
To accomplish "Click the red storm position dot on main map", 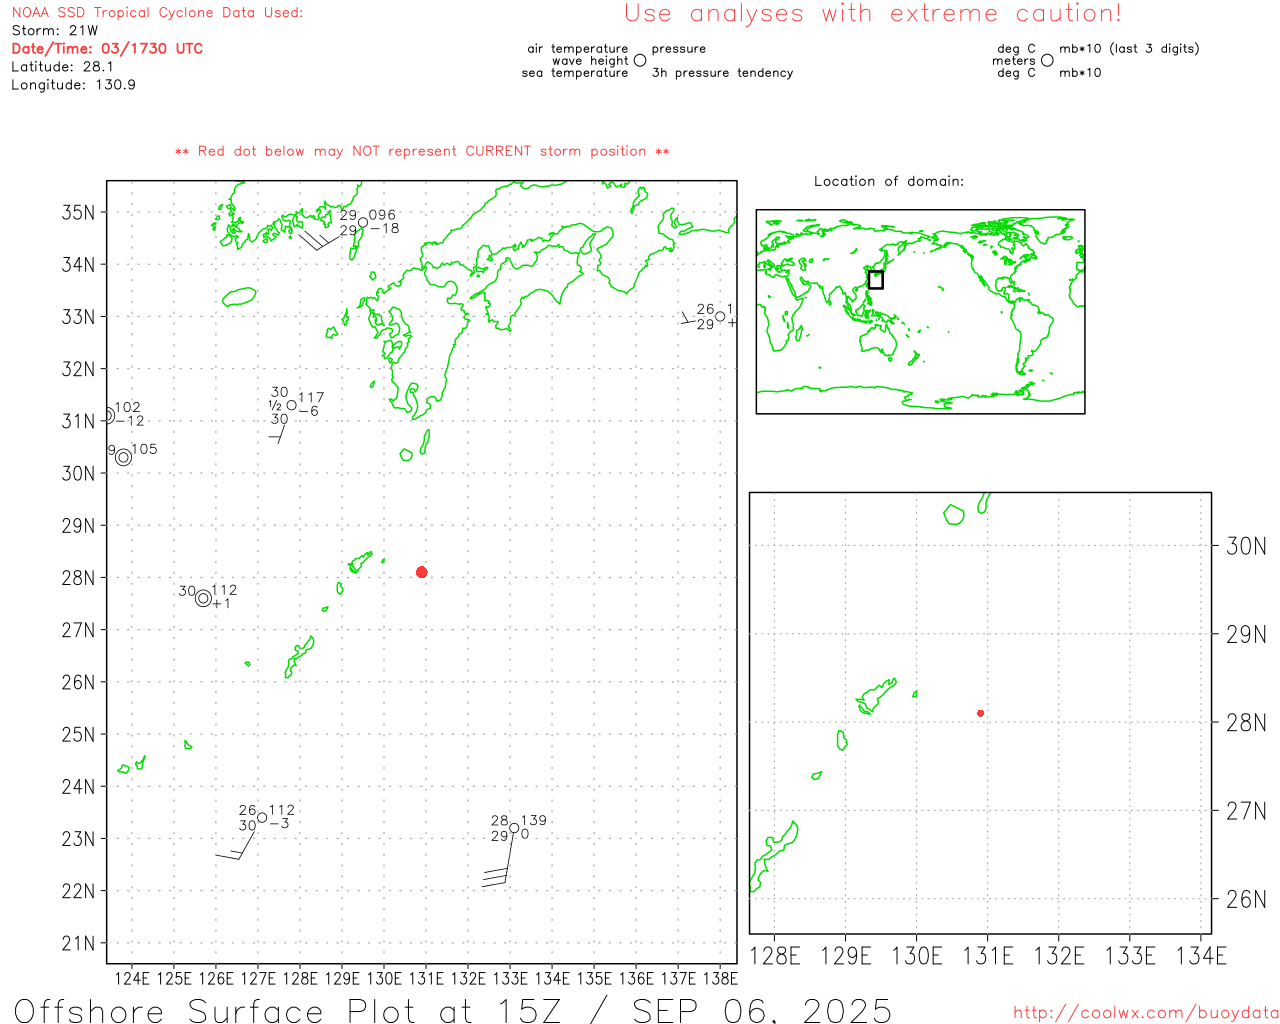I will [422, 572].
